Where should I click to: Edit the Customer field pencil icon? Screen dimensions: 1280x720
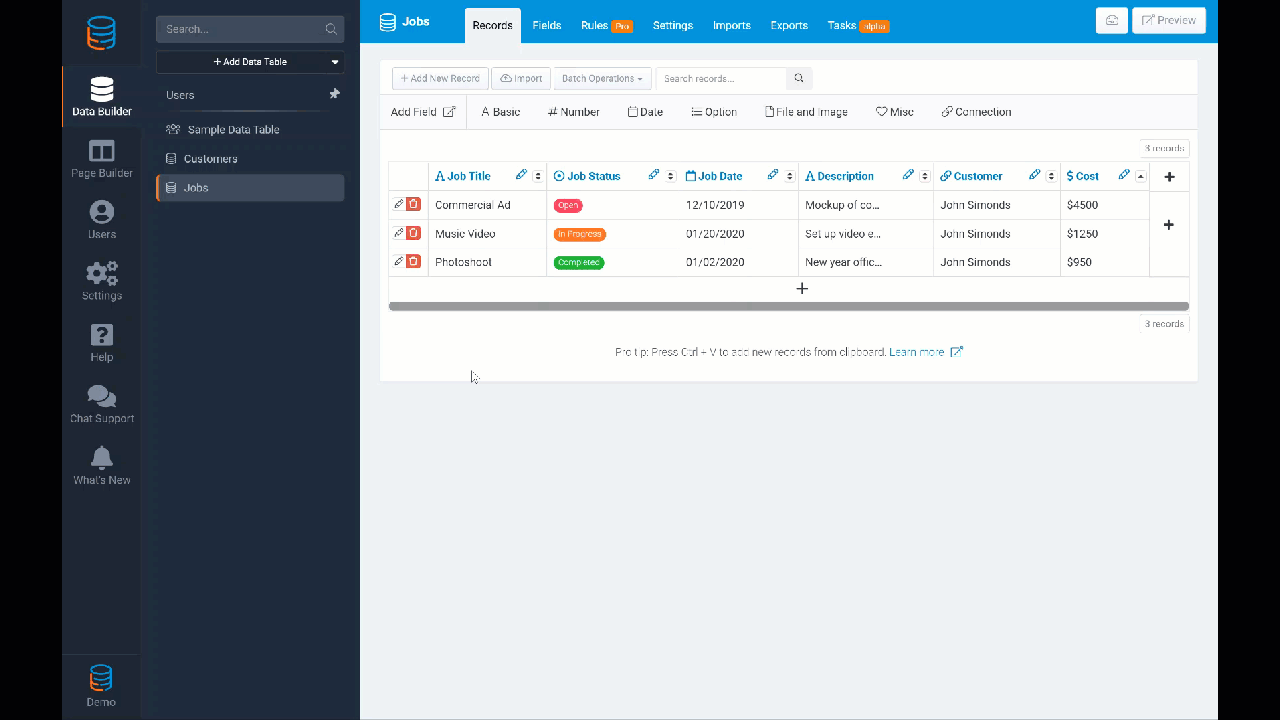click(x=1035, y=175)
